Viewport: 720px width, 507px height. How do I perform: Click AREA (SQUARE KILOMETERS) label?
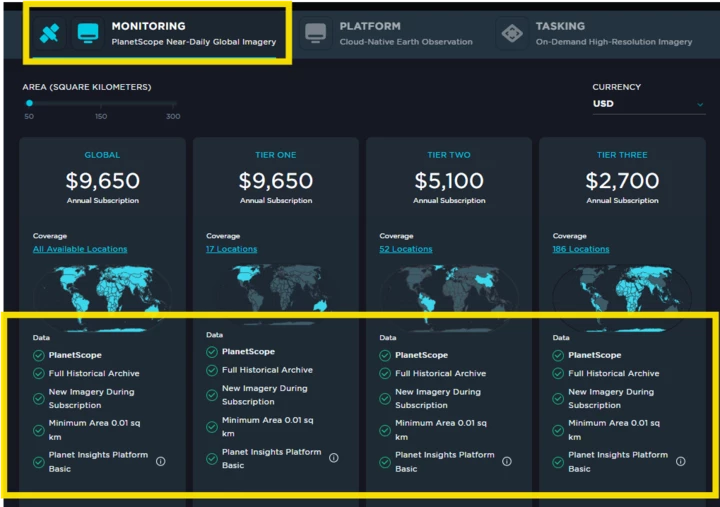coord(87,87)
